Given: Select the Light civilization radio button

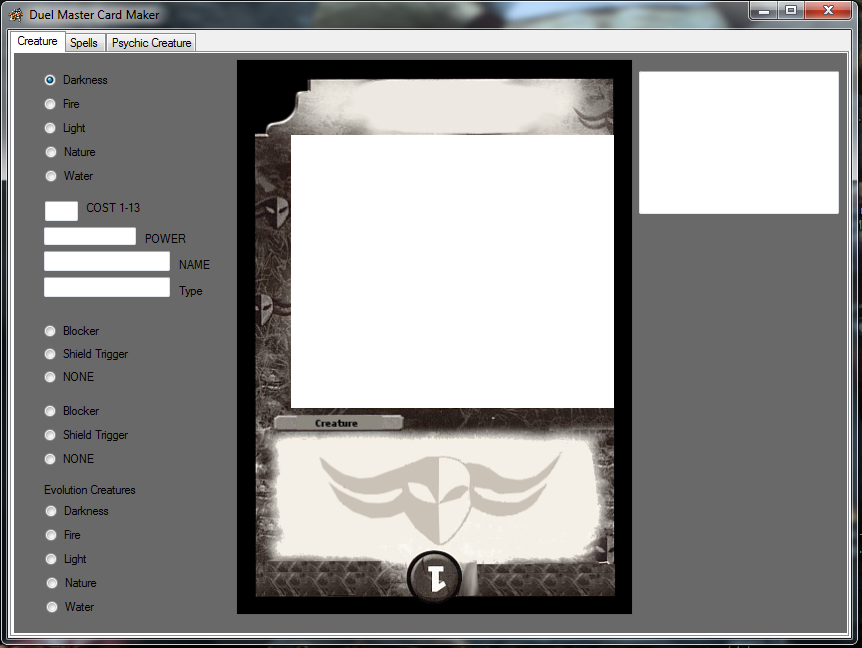Looking at the screenshot, I should pos(50,128).
